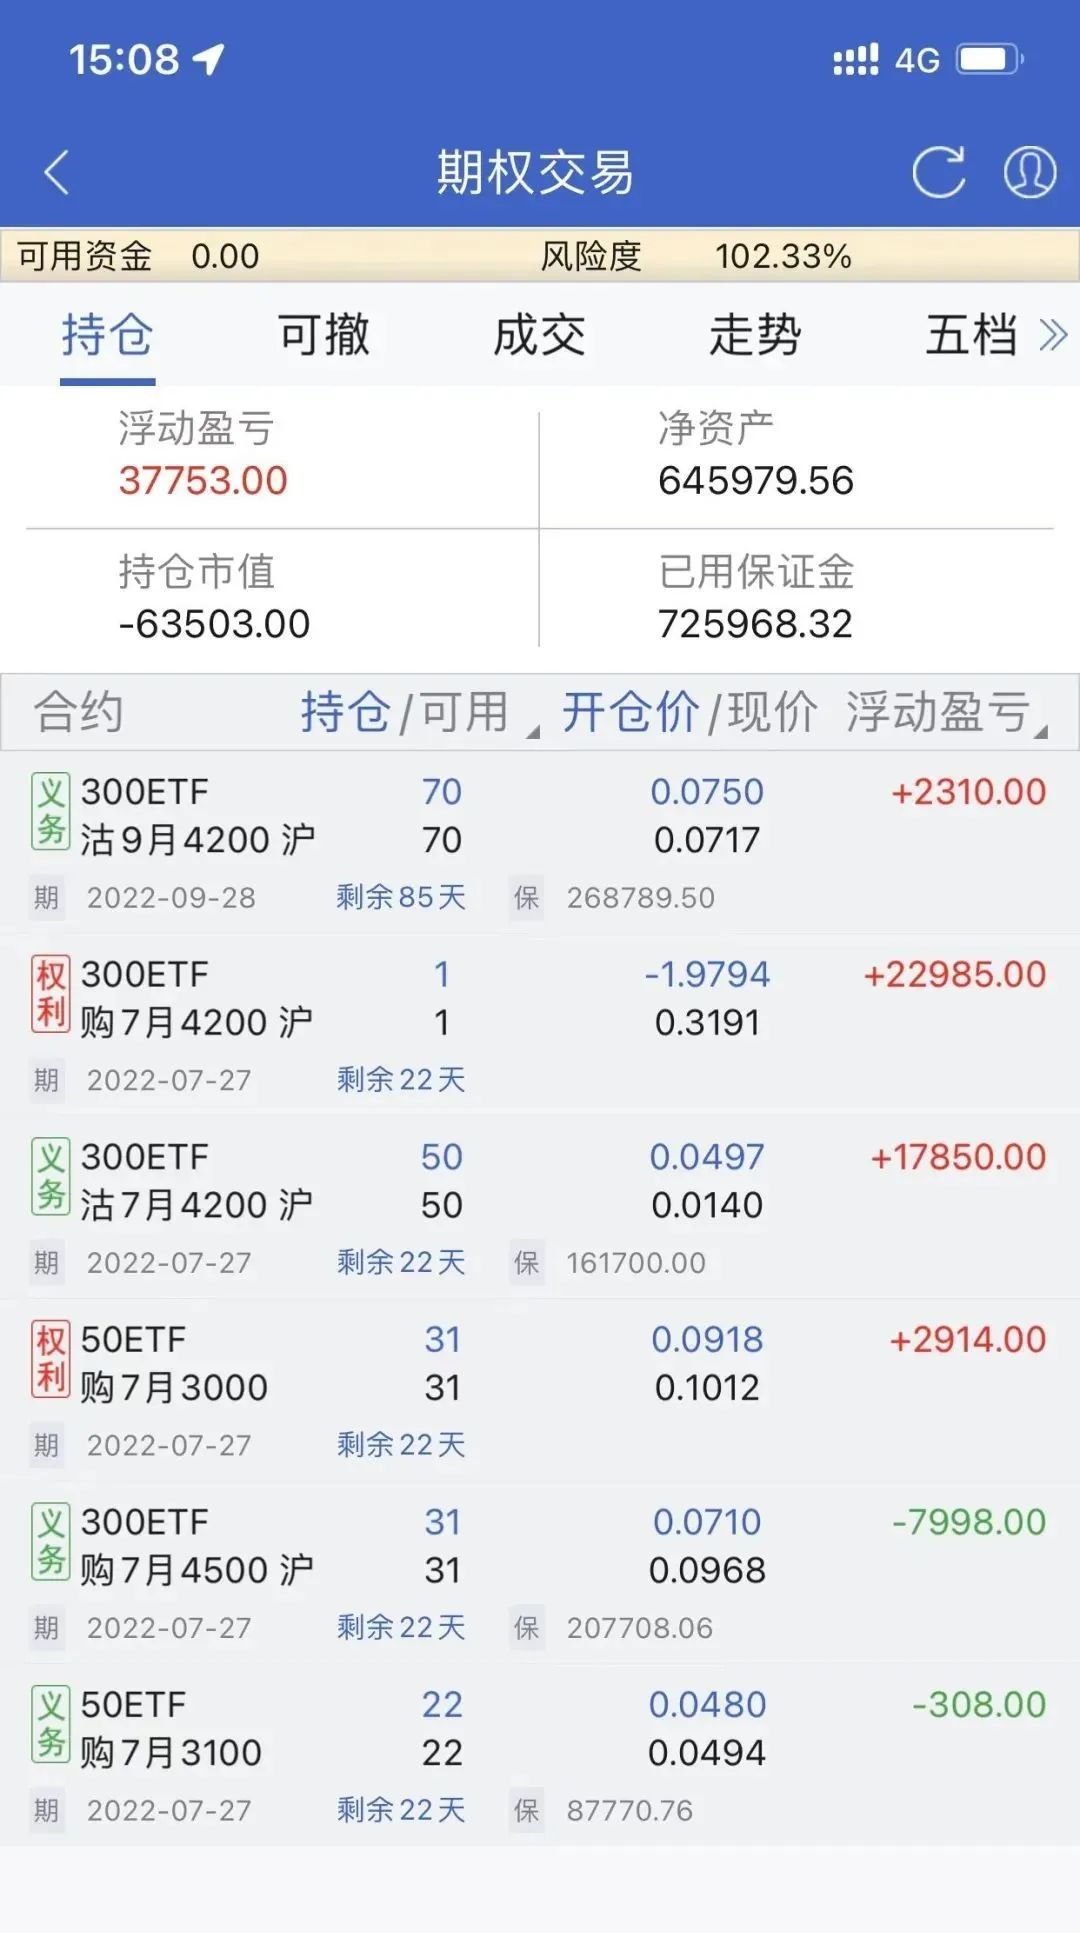
Task: Open the 50ETF 购7月3100 position row
Action: point(540,1730)
